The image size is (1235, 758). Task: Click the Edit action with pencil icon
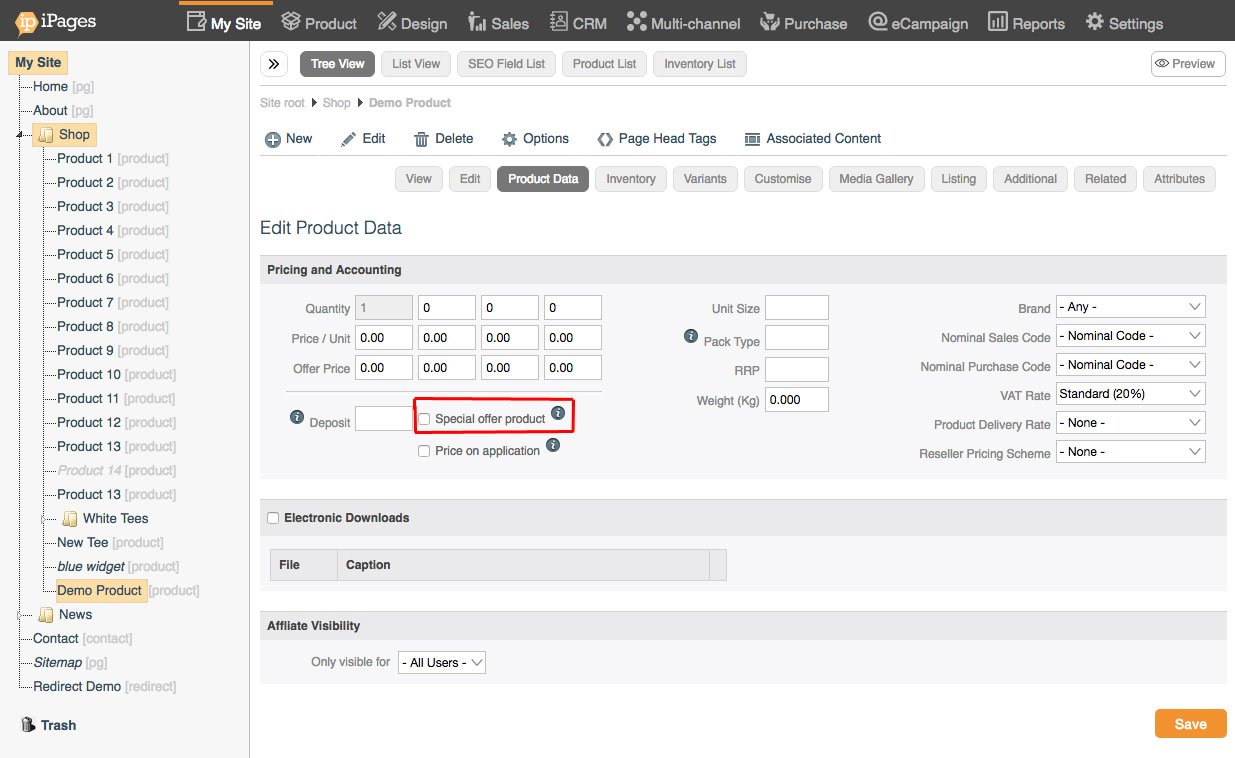(x=363, y=139)
